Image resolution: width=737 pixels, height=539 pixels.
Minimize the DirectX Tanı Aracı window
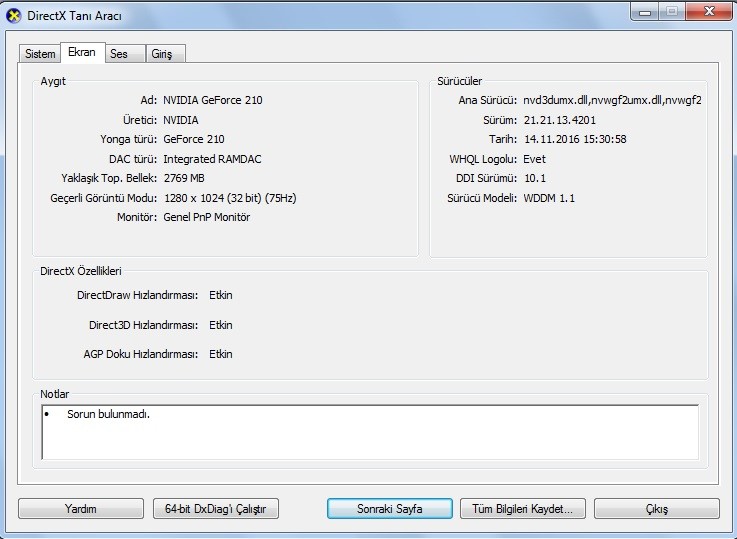tap(642, 13)
